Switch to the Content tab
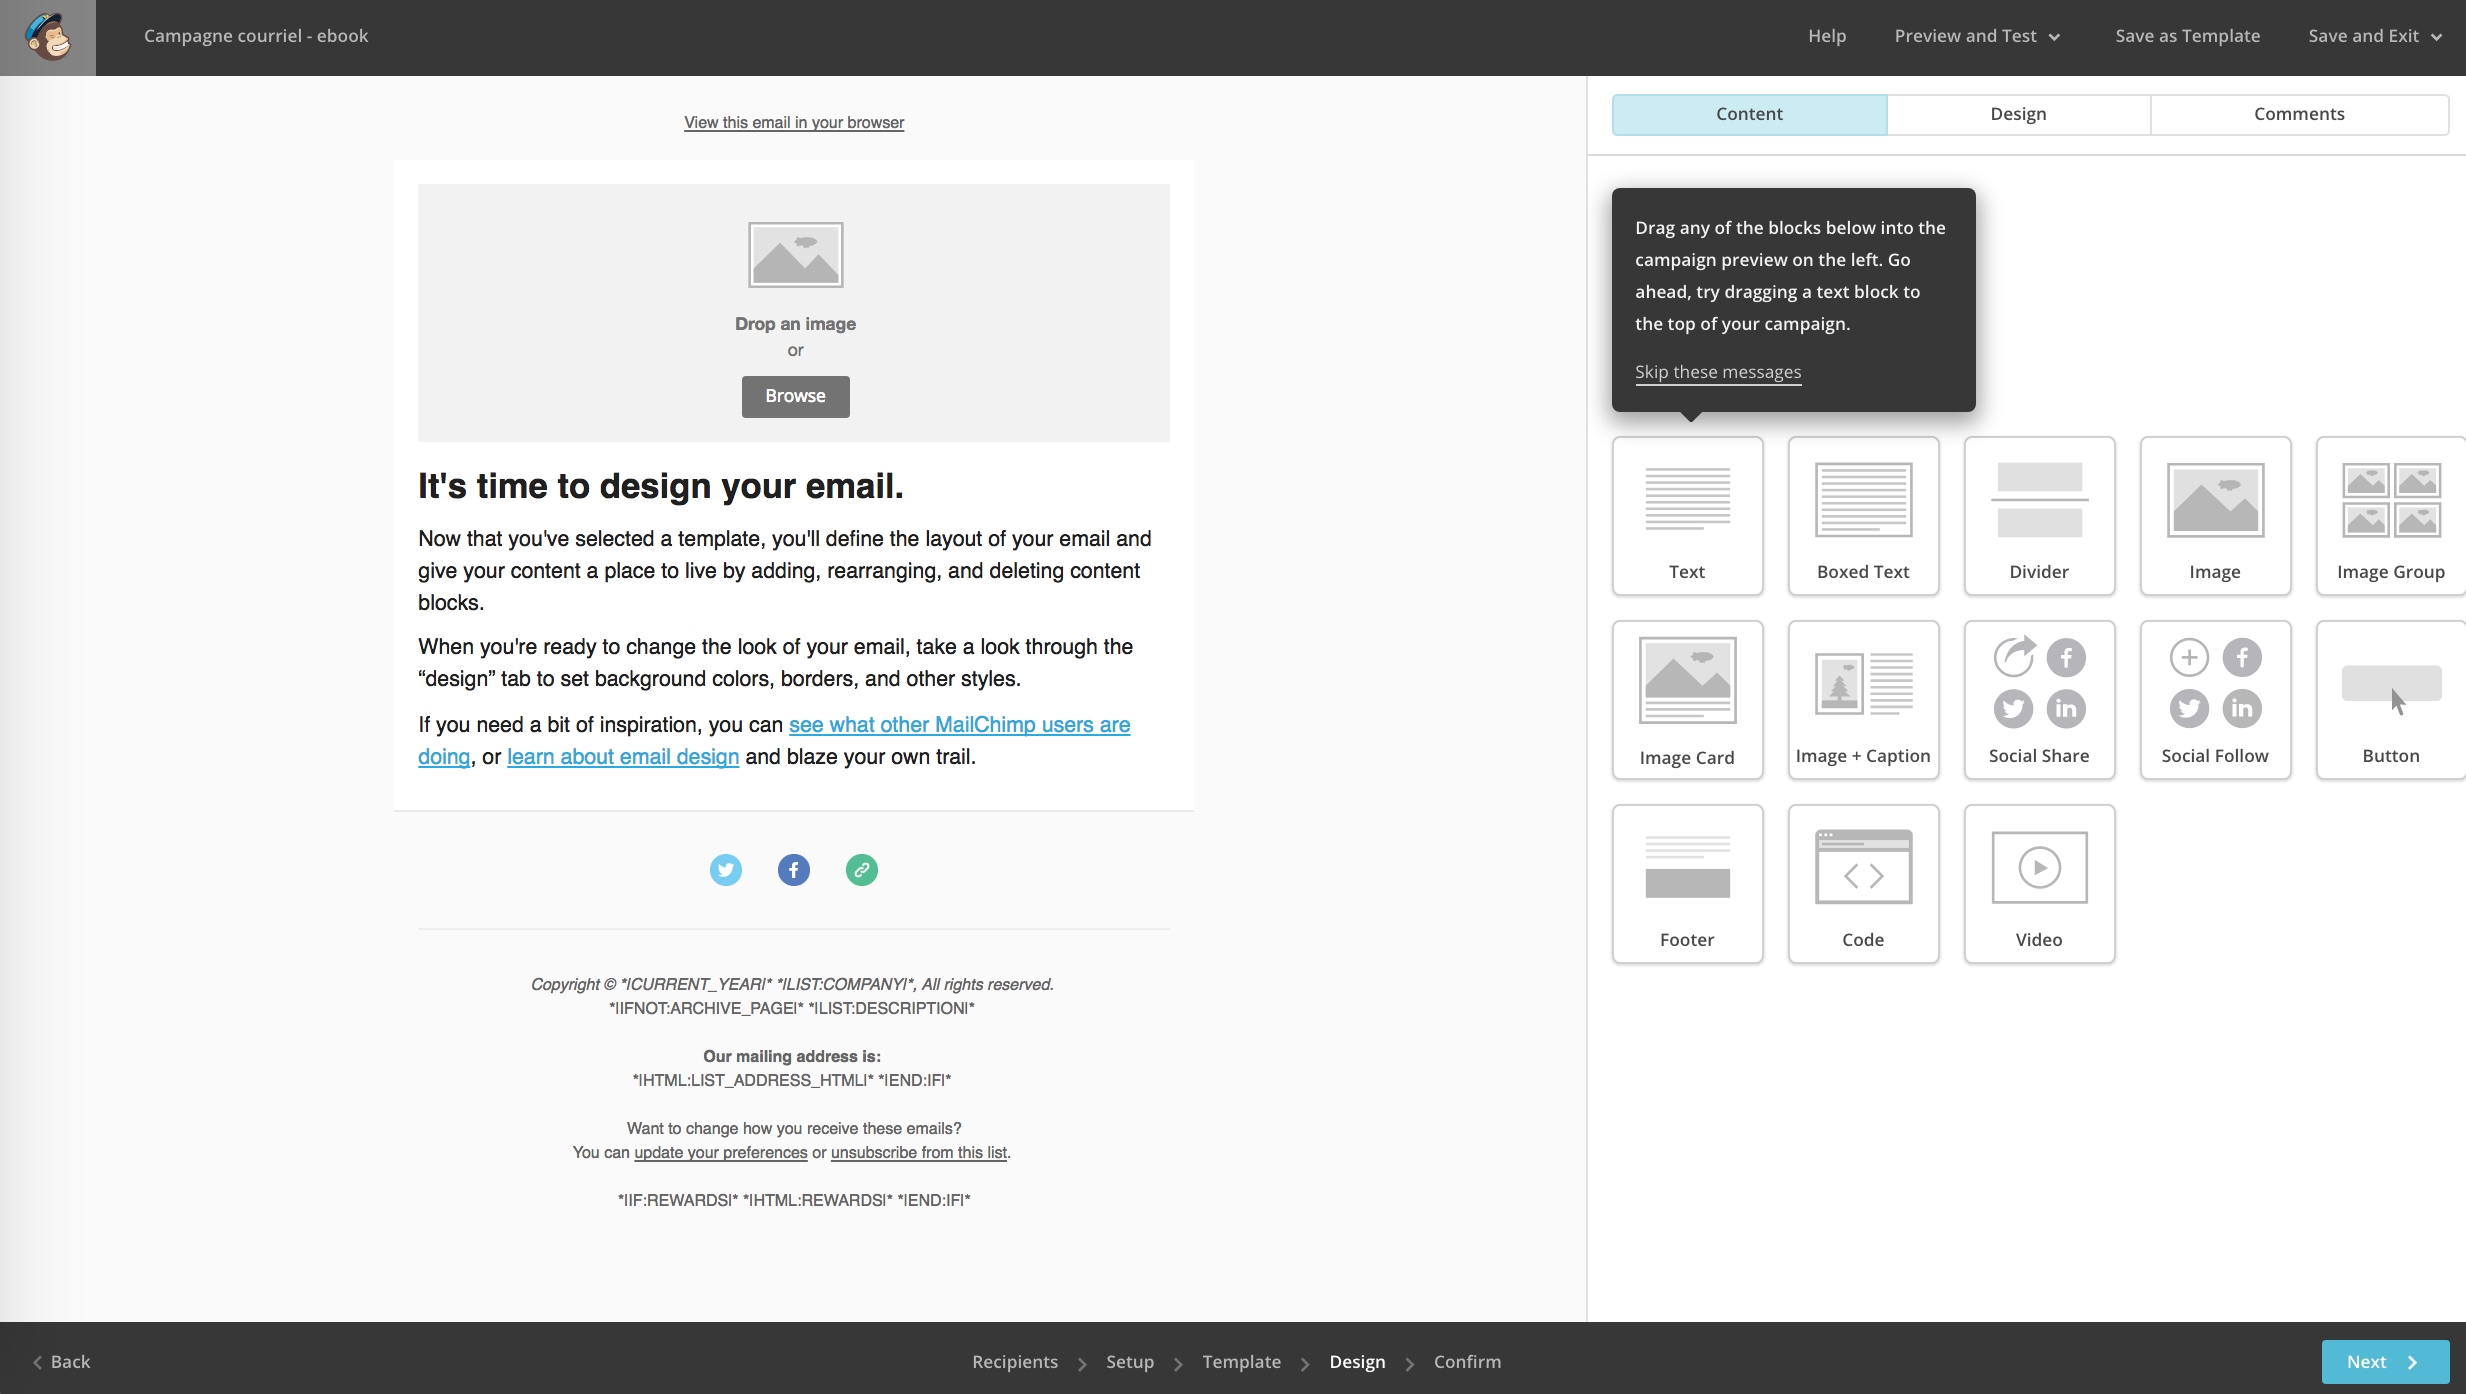This screenshot has width=2466, height=1394. pos(1749,114)
